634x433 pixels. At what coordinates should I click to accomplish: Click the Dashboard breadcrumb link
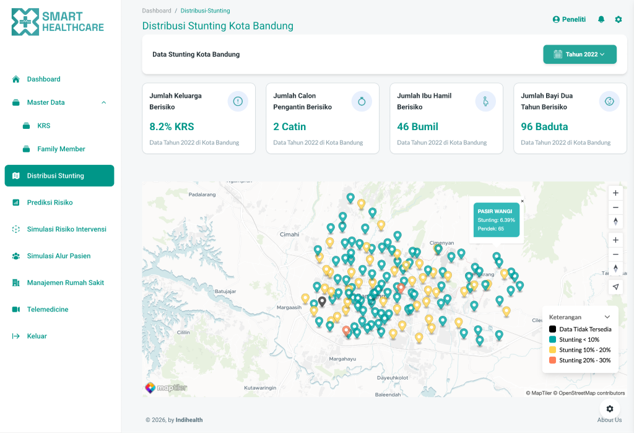(156, 11)
